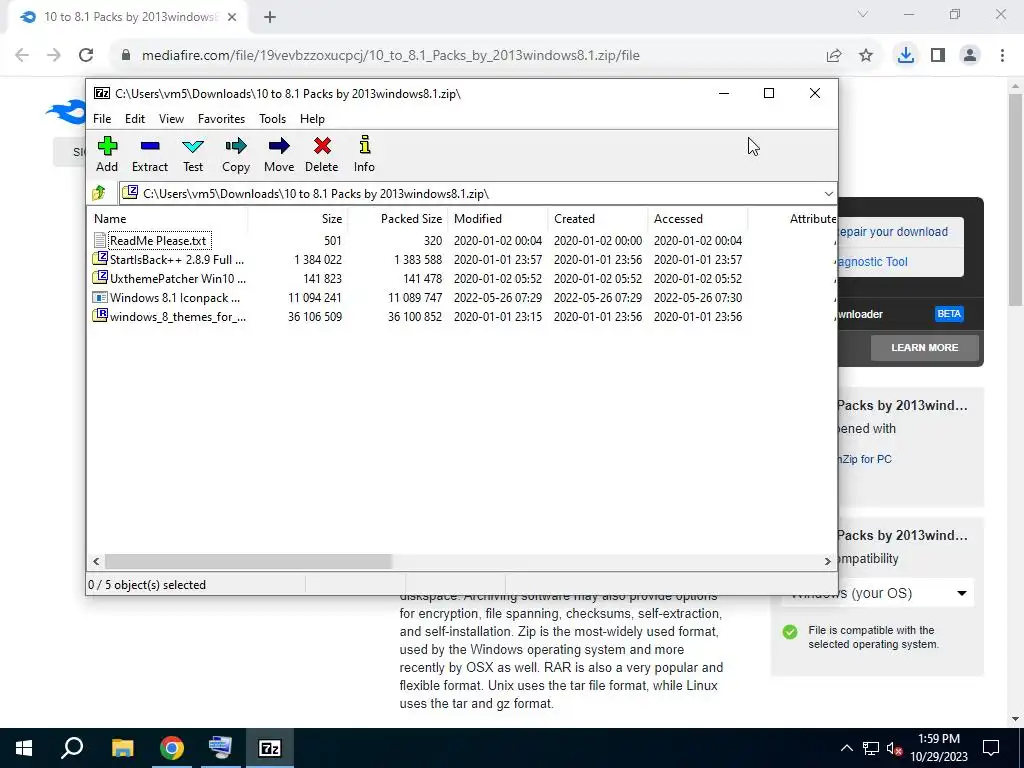The image size is (1024, 768).
Task: Open Chrome three-dot menu
Action: click(1002, 56)
